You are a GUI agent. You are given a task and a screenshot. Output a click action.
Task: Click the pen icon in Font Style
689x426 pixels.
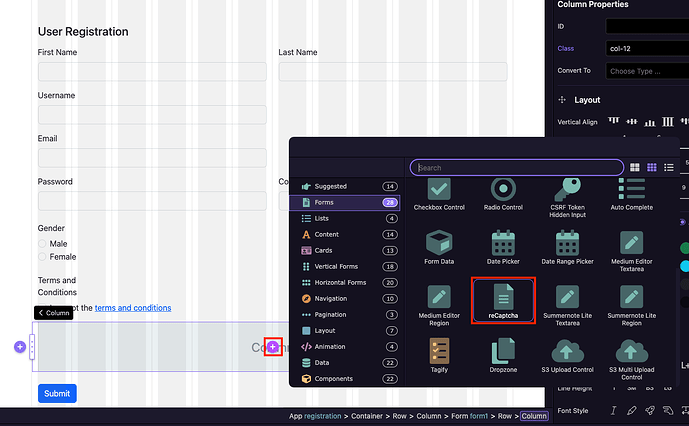[x=631, y=411]
